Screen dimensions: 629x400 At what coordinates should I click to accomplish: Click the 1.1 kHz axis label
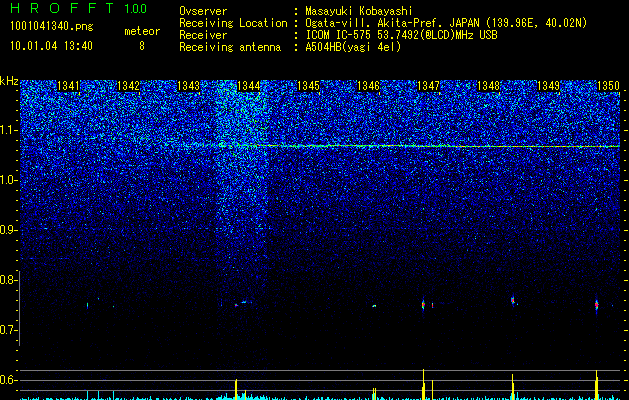8,130
